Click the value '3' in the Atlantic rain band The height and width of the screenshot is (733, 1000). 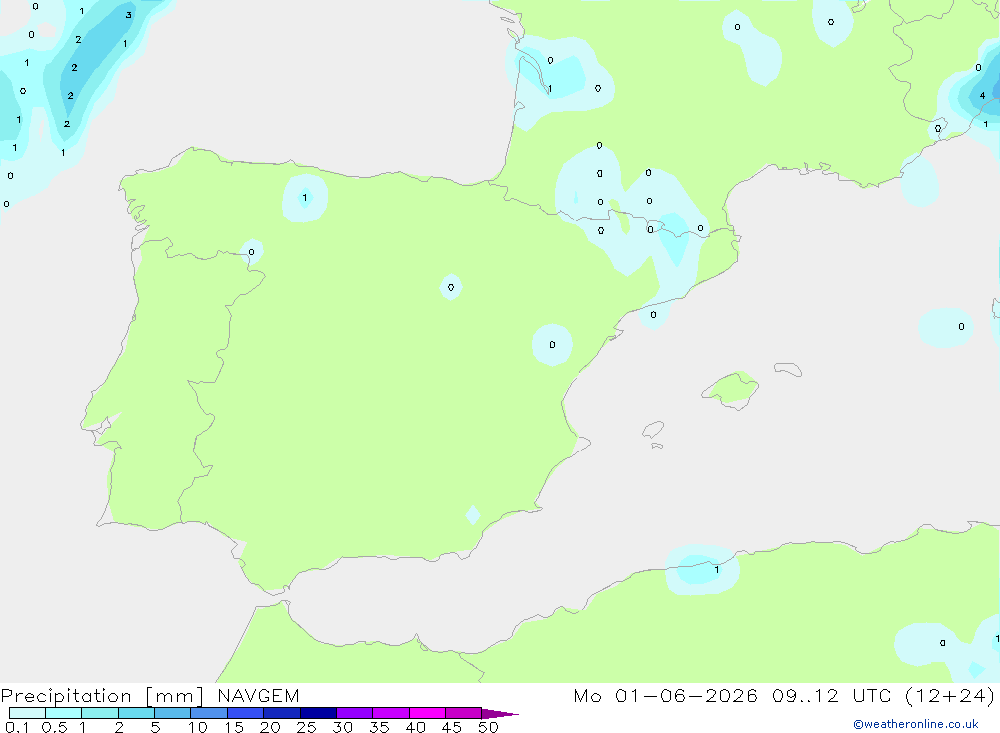tap(129, 15)
